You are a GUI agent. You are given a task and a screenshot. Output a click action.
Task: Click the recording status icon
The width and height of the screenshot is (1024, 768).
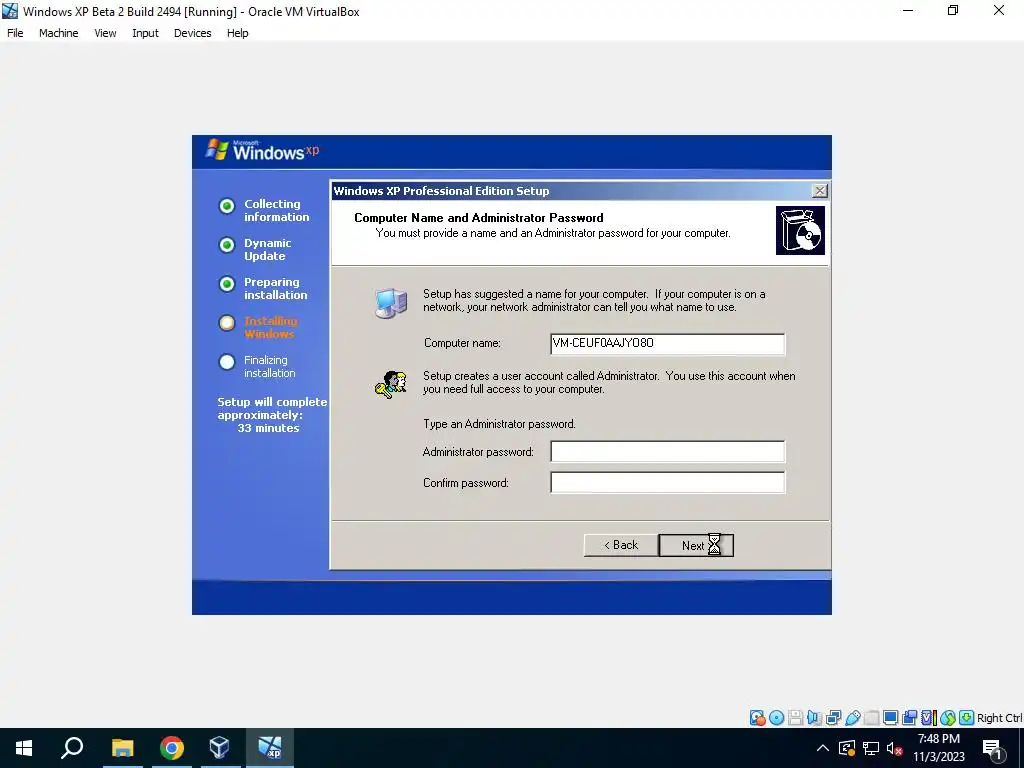909,718
